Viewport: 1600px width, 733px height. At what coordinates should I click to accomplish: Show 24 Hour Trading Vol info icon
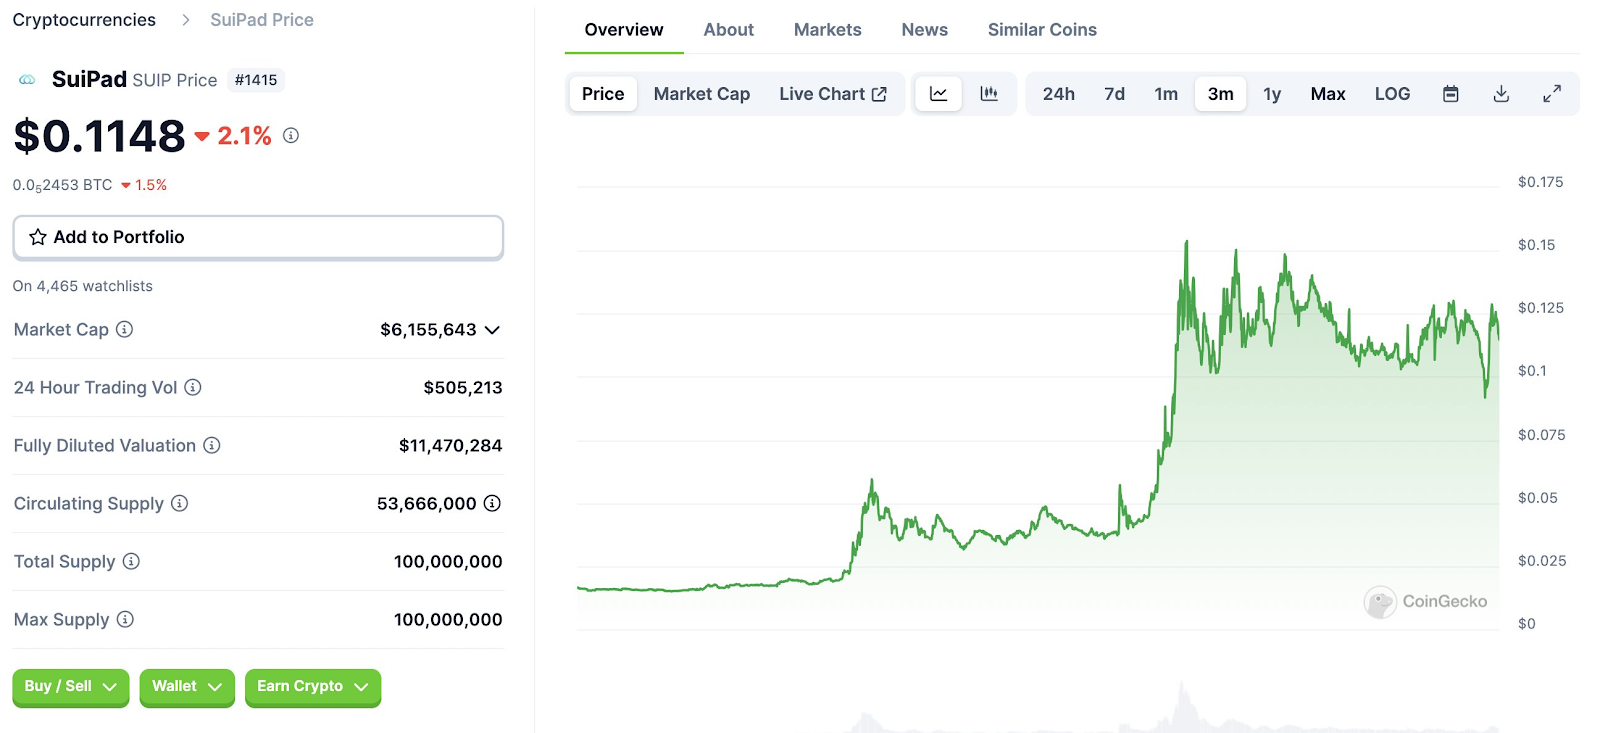tap(193, 387)
